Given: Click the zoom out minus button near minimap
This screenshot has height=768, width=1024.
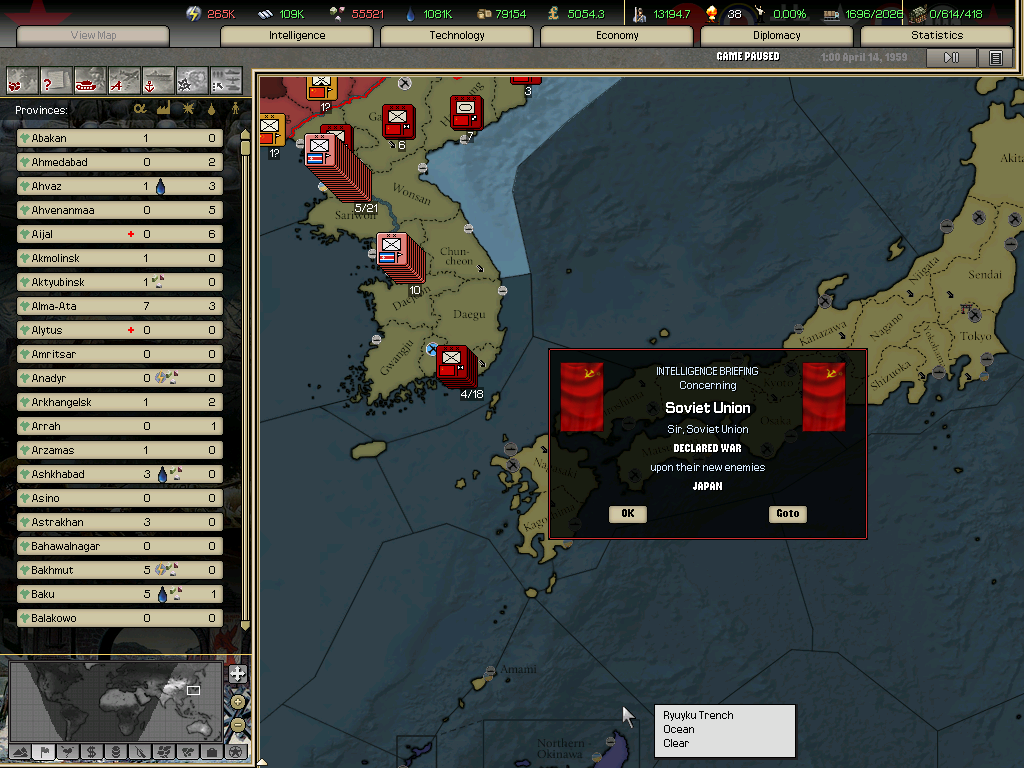Looking at the screenshot, I should (x=238, y=724).
